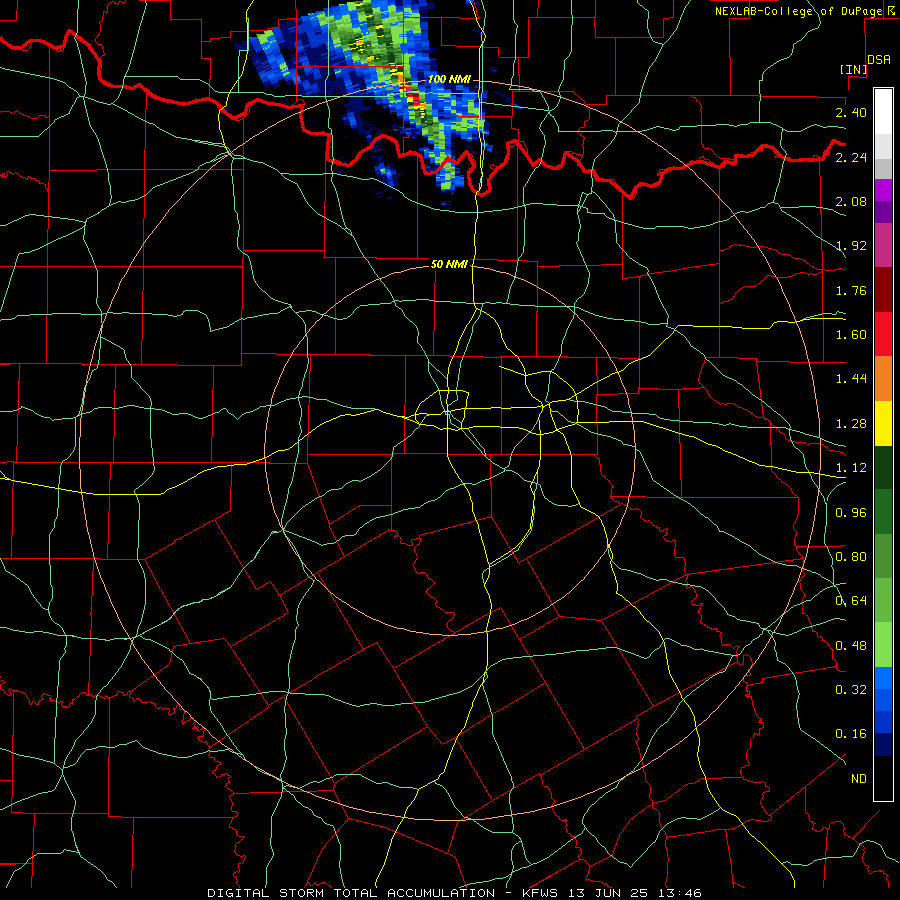
Task: Click the magenta swatch above the 2.08 label
Action: pos(883,190)
